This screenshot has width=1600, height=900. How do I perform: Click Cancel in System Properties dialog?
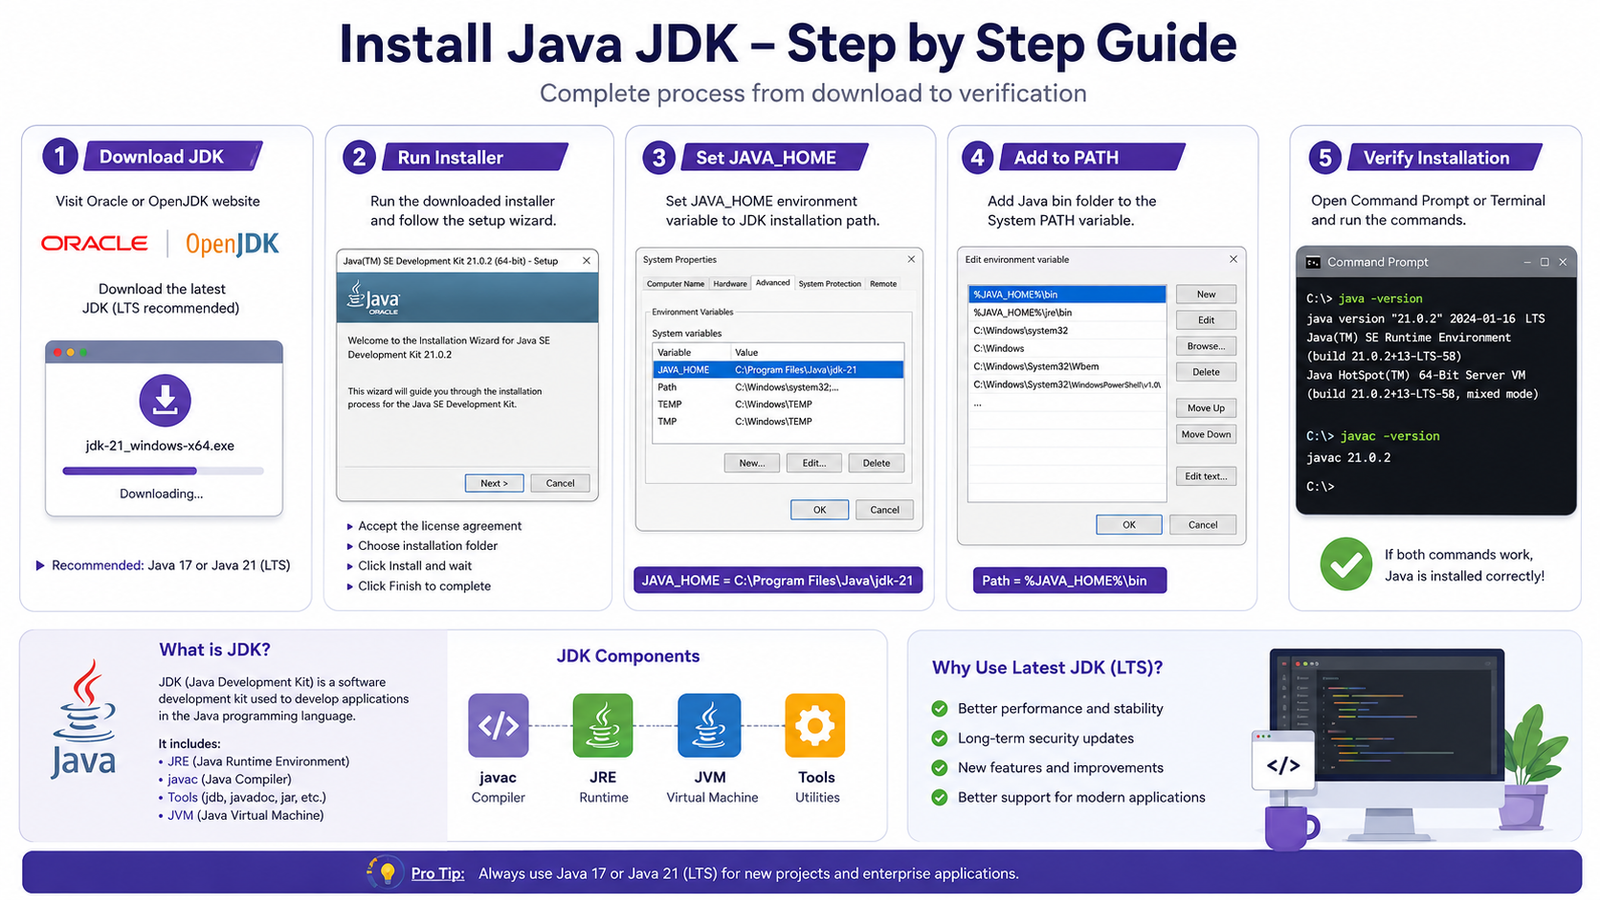click(x=885, y=510)
